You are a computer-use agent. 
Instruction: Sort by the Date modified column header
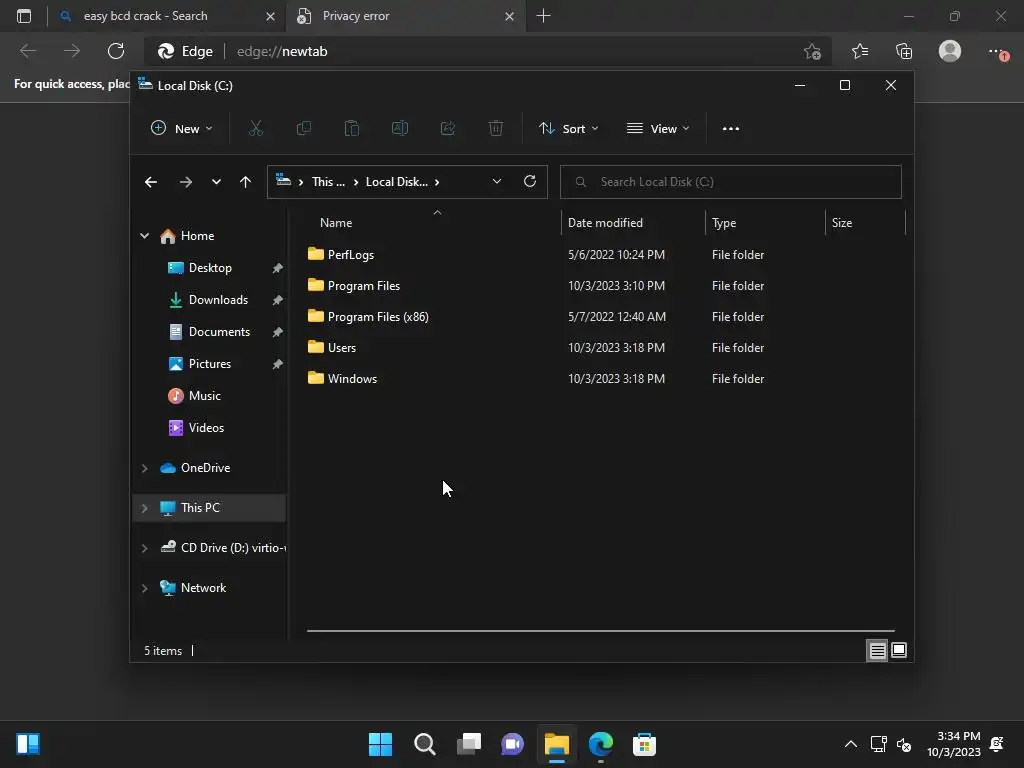(x=633, y=223)
